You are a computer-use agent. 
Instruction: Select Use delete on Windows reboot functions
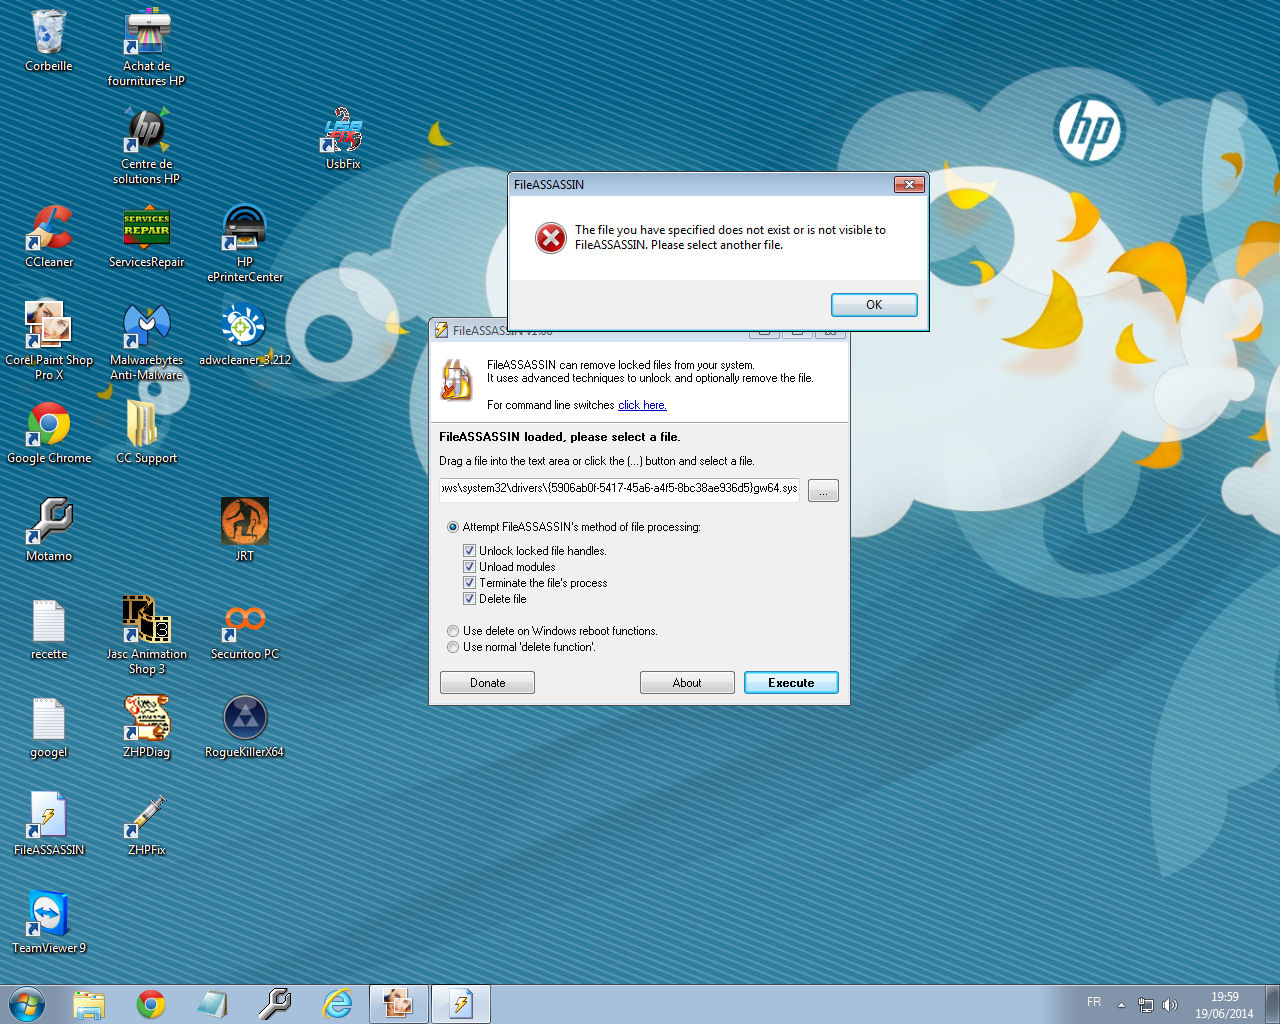(x=453, y=631)
